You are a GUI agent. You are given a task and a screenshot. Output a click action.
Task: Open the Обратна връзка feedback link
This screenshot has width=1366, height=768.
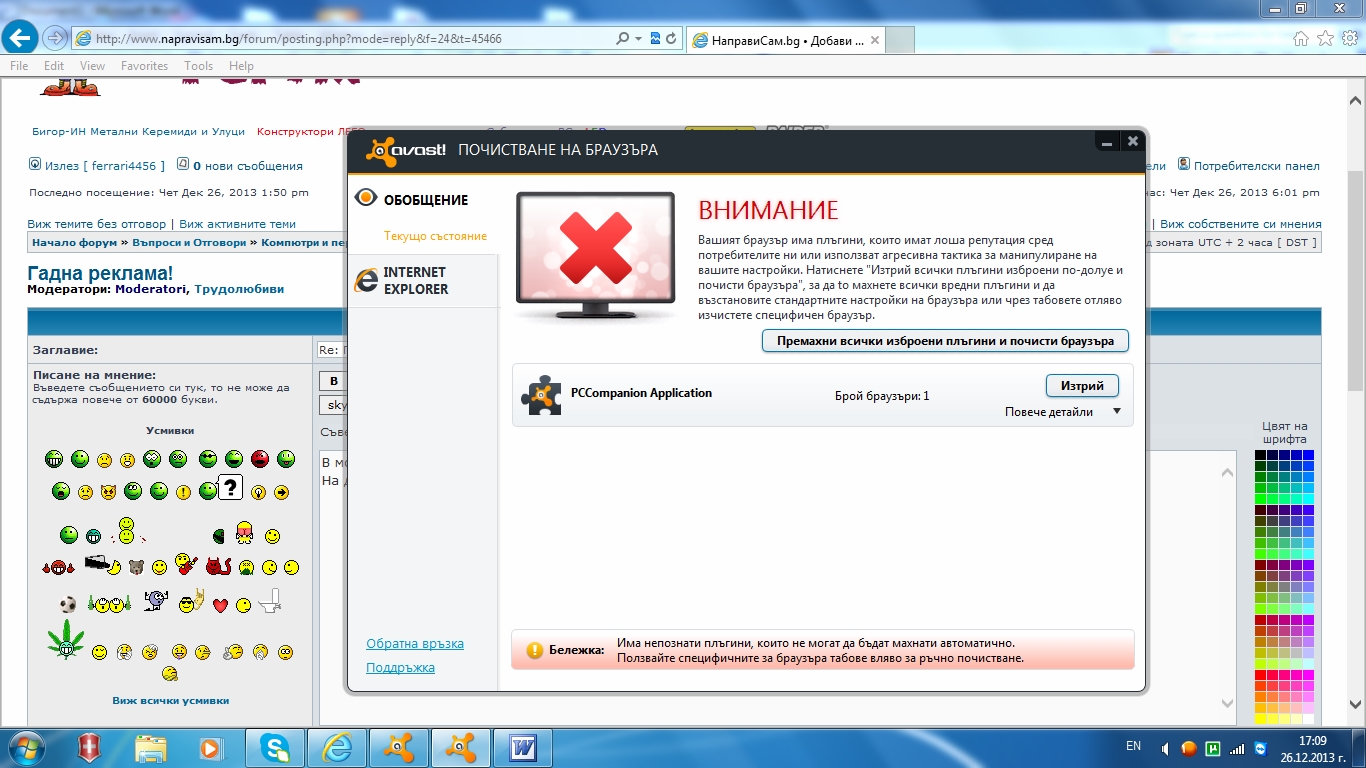click(x=415, y=644)
